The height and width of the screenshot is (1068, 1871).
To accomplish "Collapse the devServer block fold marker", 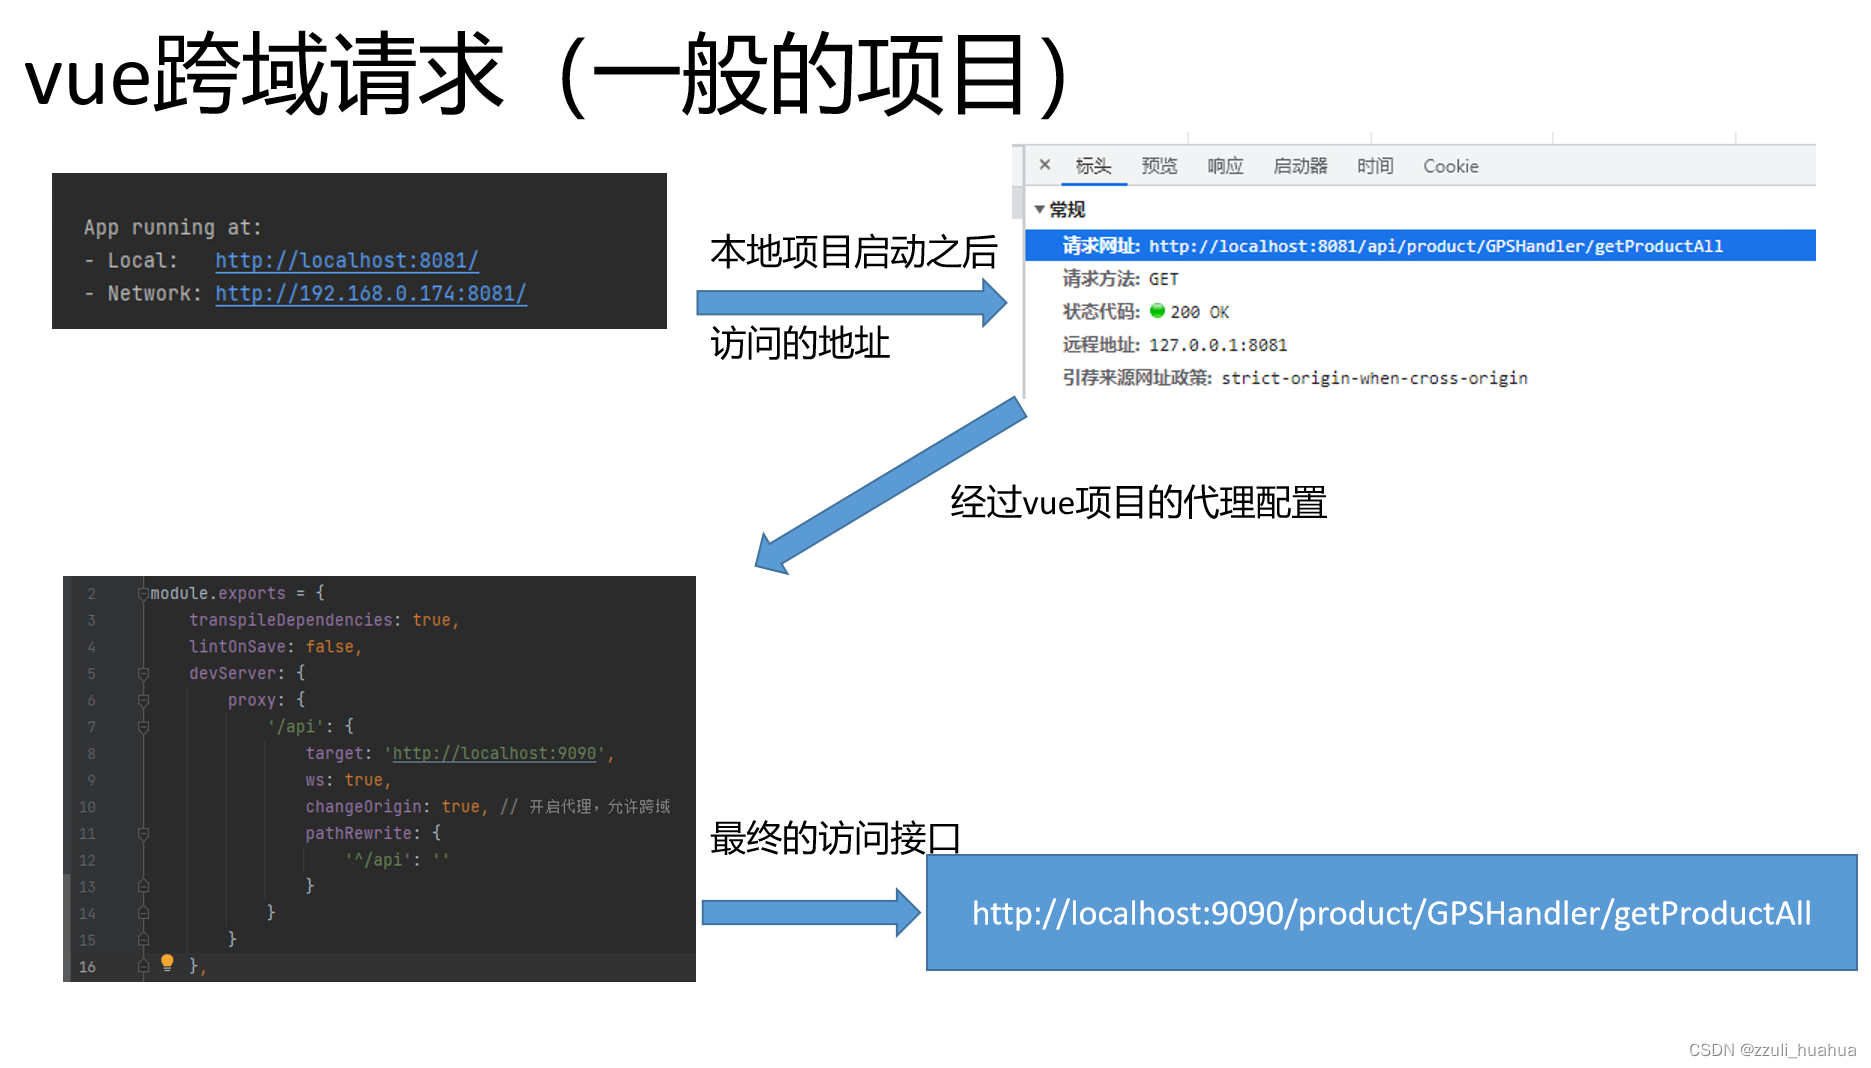I will 143,674.
